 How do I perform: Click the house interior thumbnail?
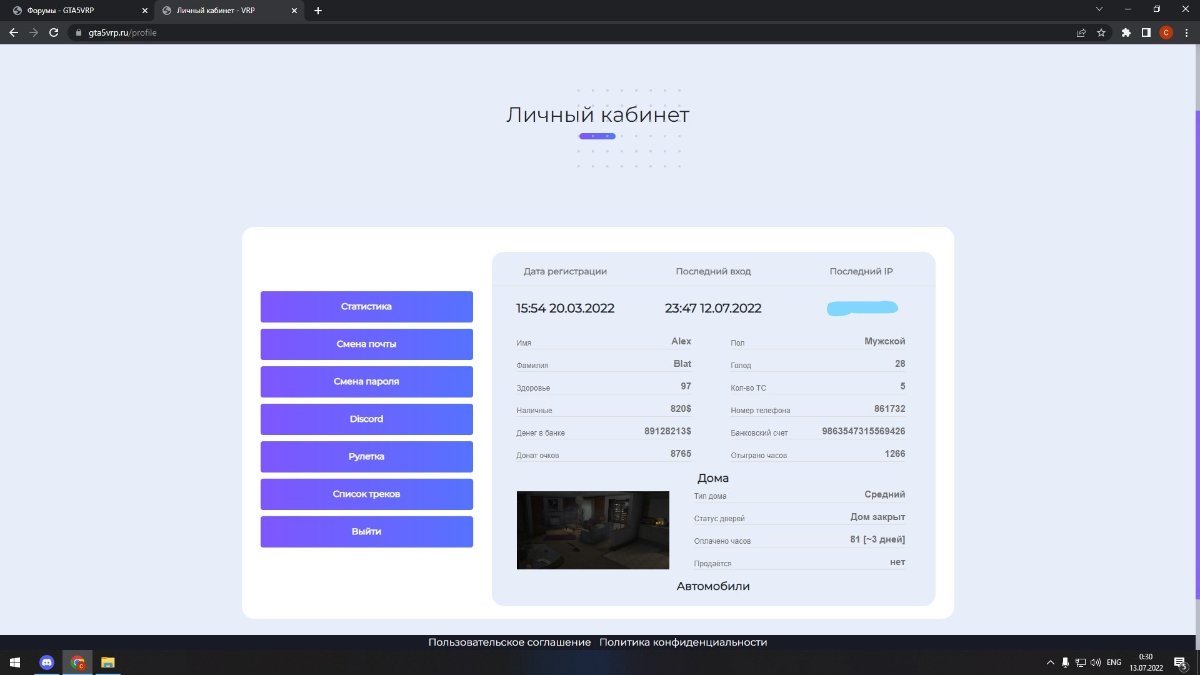pyautogui.click(x=592, y=530)
